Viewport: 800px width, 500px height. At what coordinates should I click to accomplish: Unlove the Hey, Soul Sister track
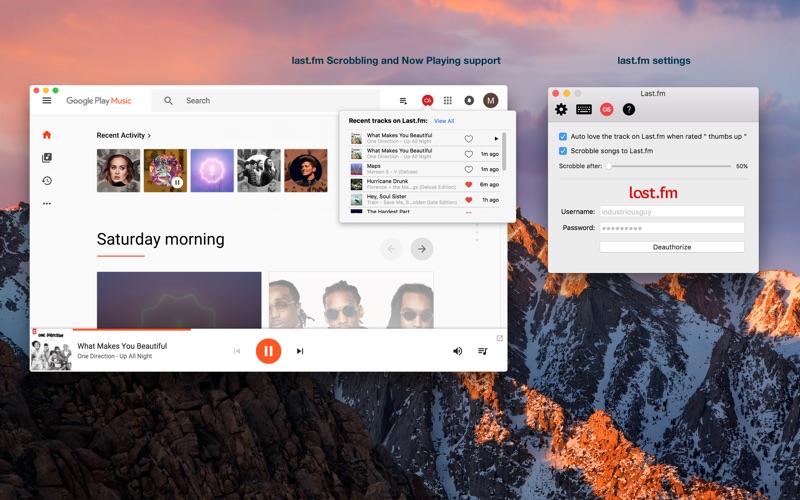(468, 200)
